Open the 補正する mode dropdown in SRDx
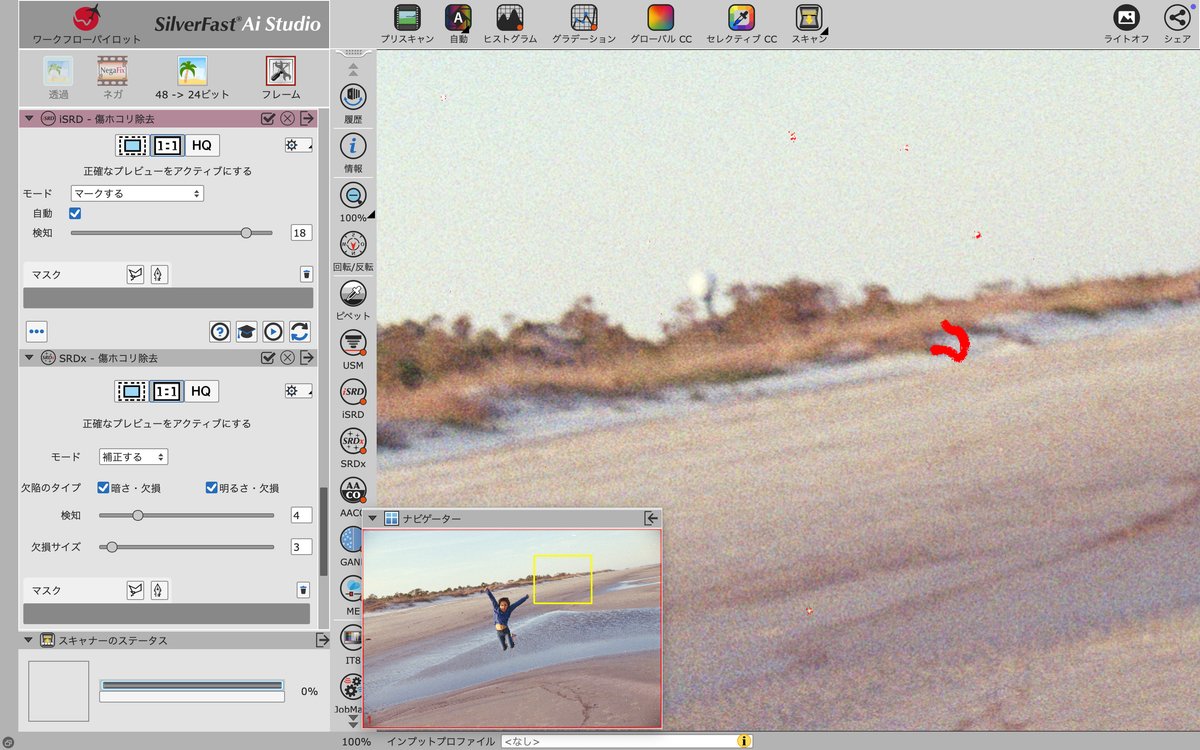This screenshot has width=1200, height=750. click(x=132, y=455)
